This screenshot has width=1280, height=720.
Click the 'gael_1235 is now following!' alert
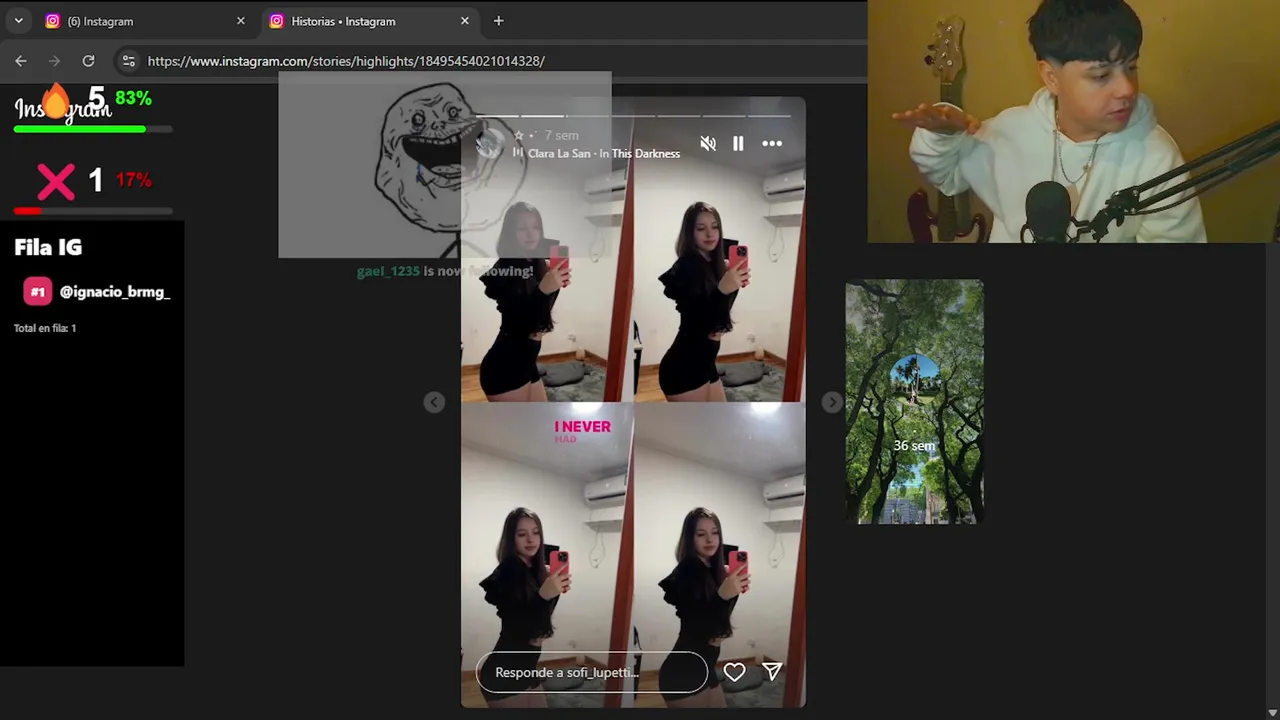pyautogui.click(x=445, y=271)
